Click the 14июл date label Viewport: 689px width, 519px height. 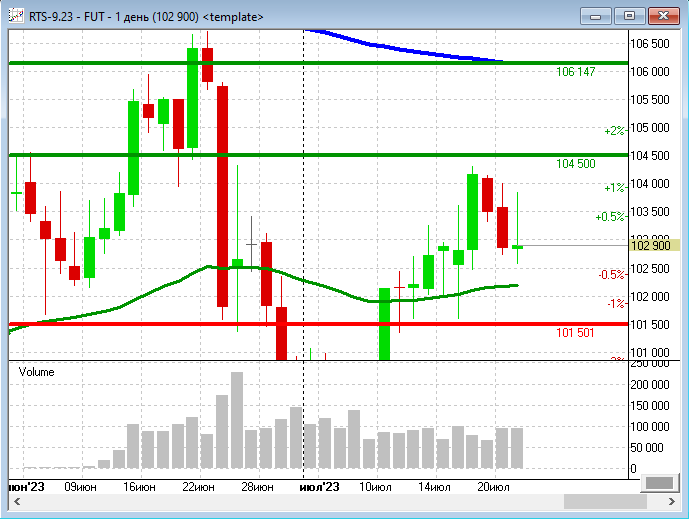tap(434, 487)
